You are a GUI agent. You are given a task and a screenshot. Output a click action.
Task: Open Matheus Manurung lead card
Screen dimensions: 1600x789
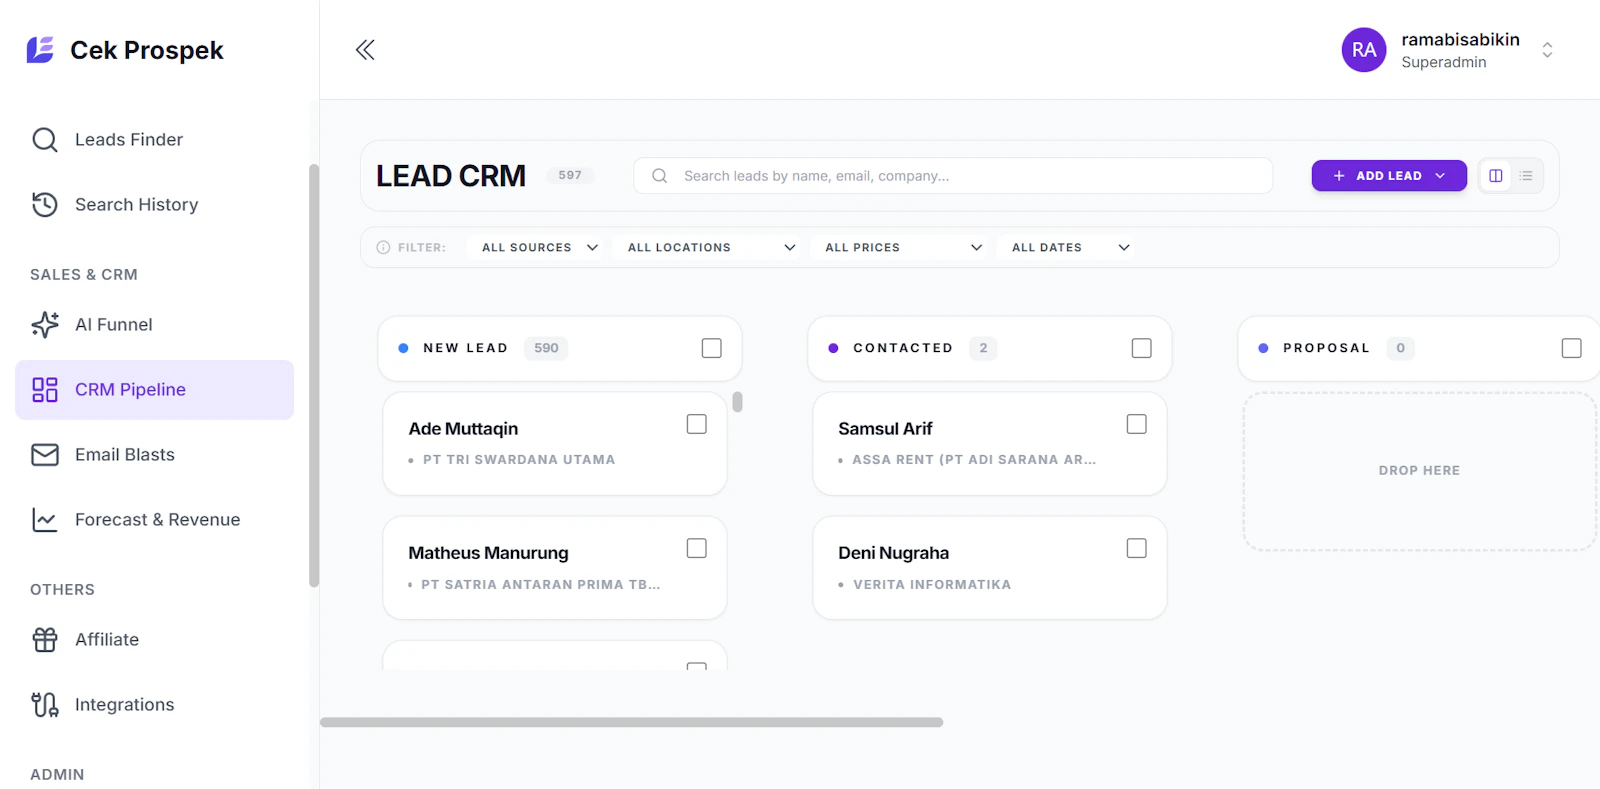point(555,567)
